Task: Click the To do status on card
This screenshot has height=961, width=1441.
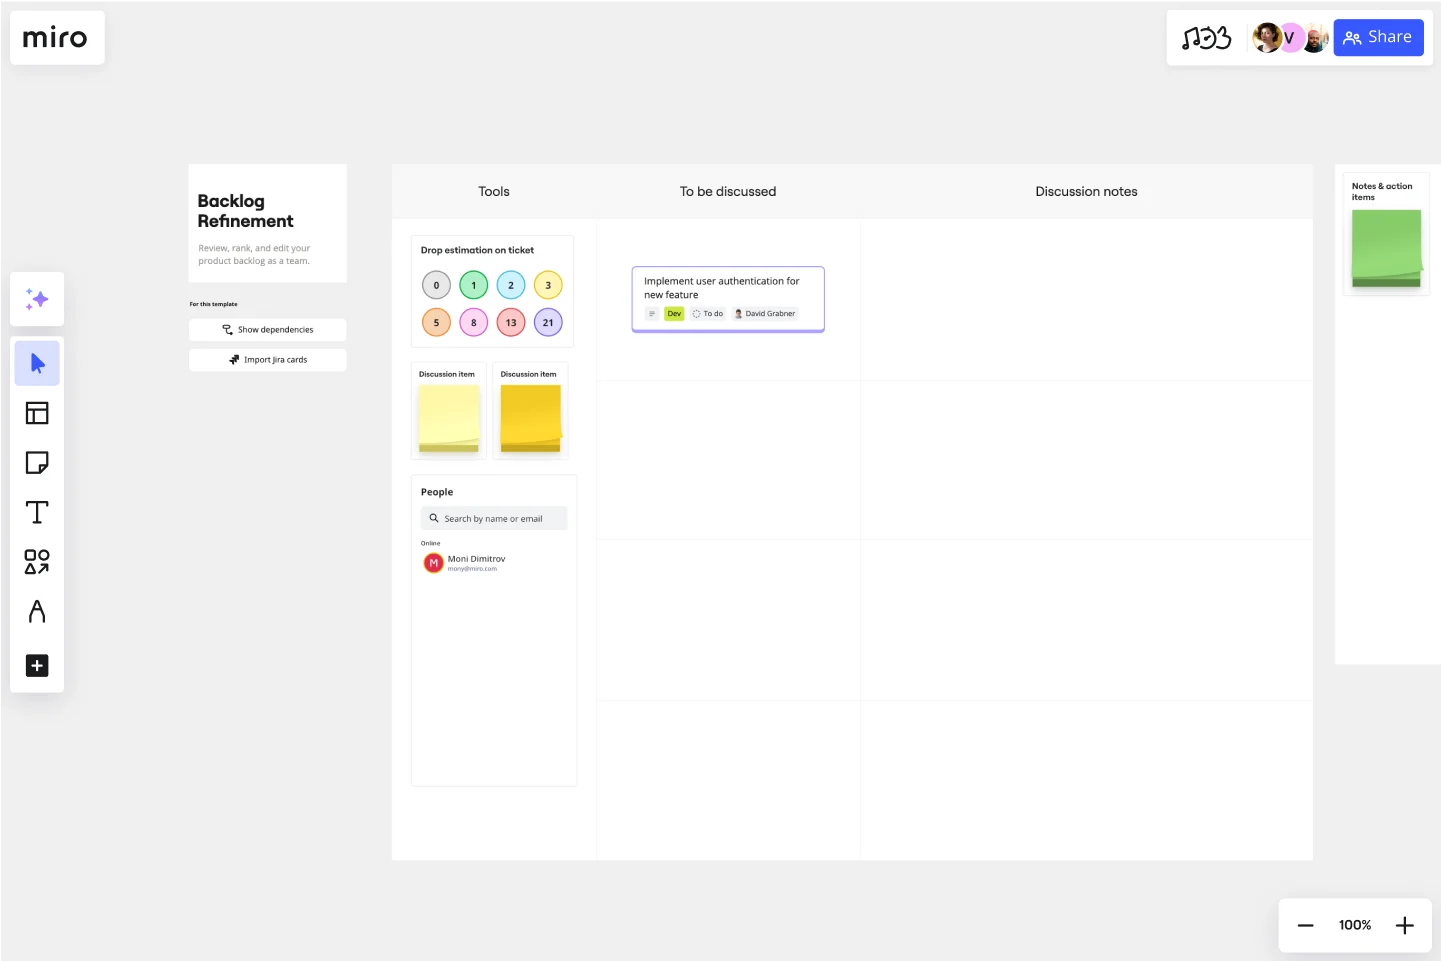Action: tap(708, 314)
